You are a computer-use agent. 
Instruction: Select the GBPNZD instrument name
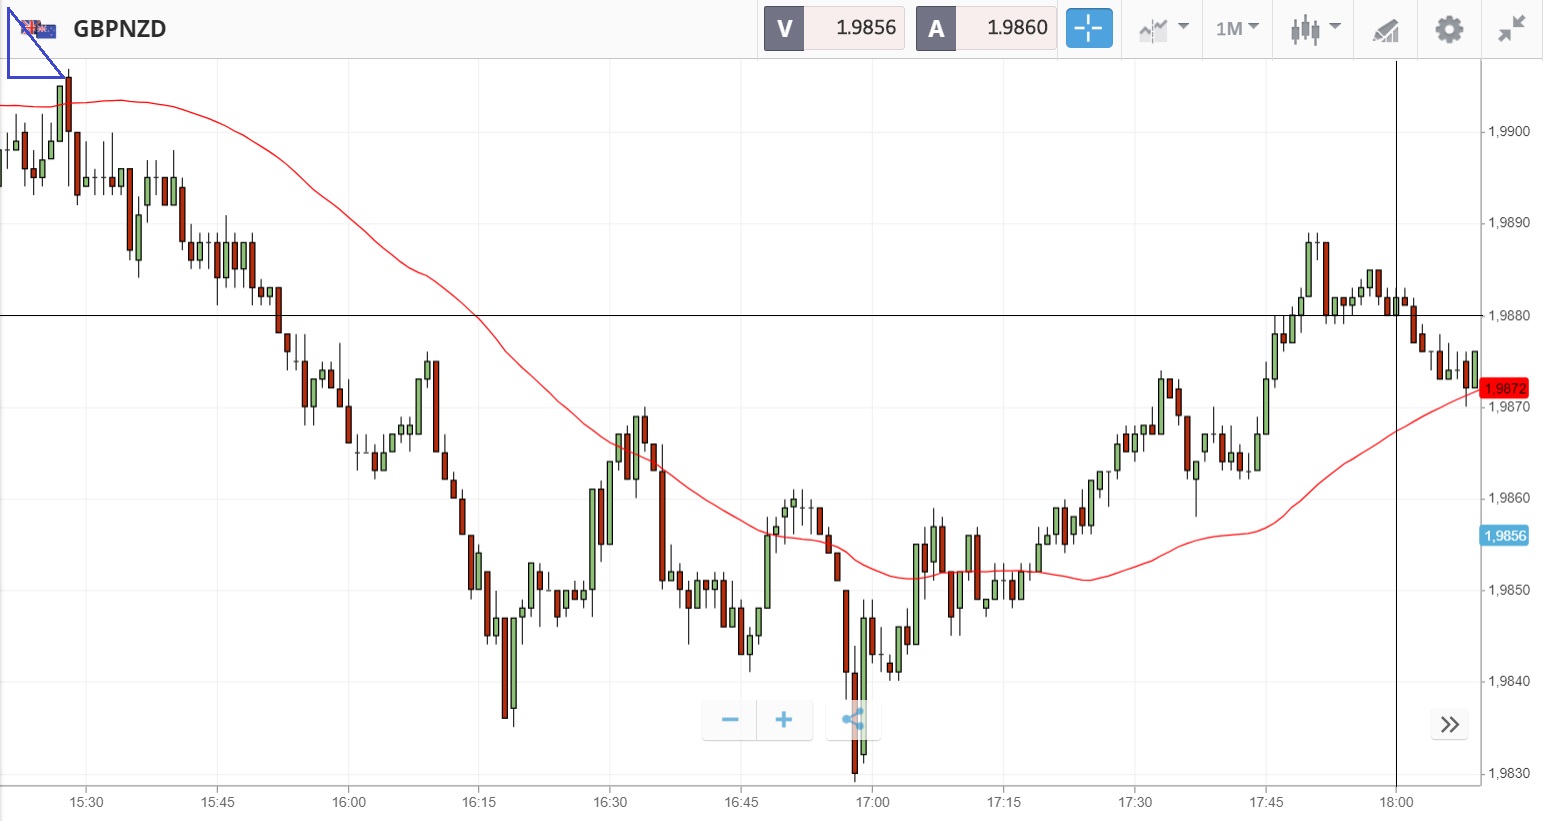click(119, 28)
